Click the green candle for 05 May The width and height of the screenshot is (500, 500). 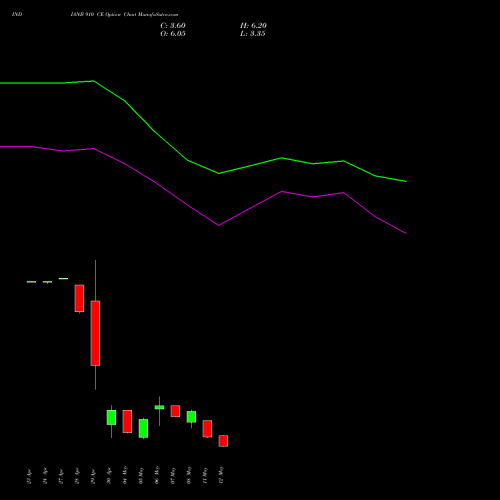[x=143, y=428]
